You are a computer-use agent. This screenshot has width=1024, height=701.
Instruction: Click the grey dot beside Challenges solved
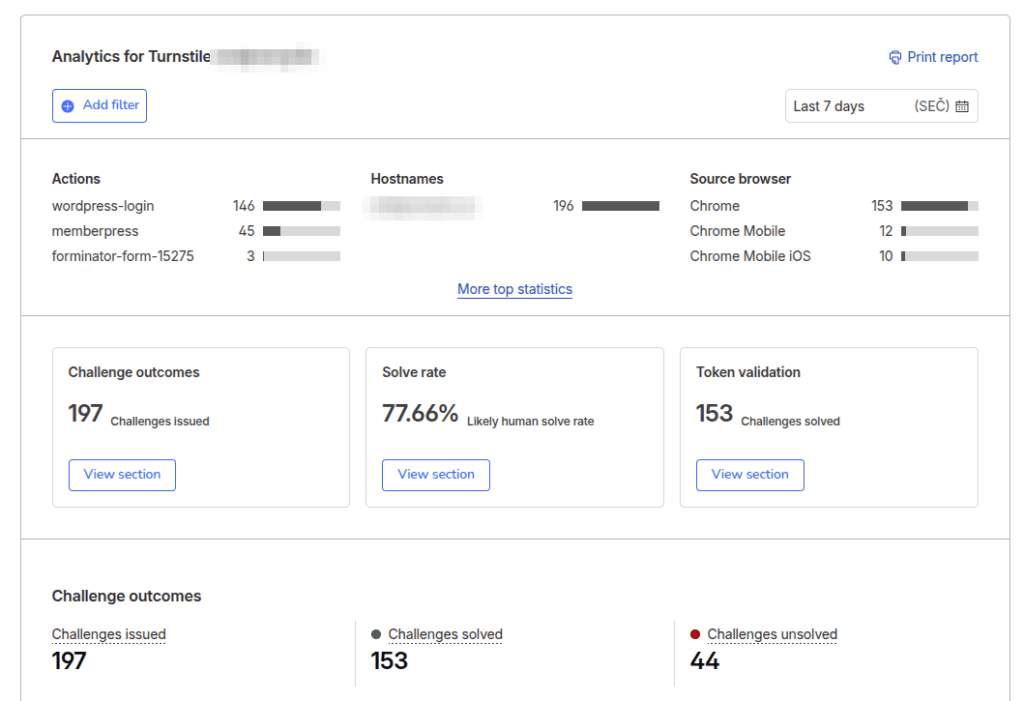376,634
